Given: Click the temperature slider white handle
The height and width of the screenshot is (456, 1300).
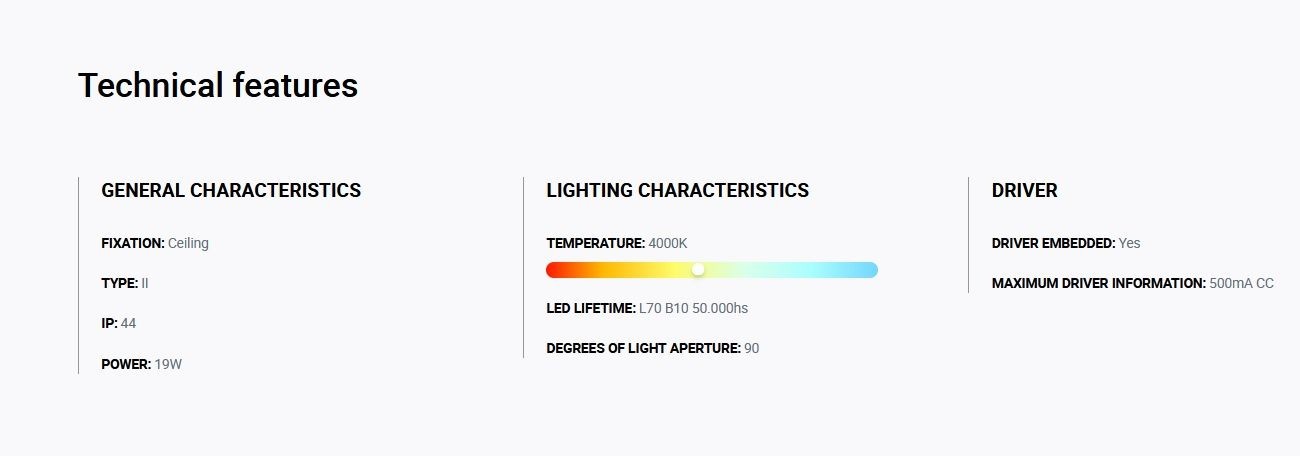Looking at the screenshot, I should tap(698, 270).
